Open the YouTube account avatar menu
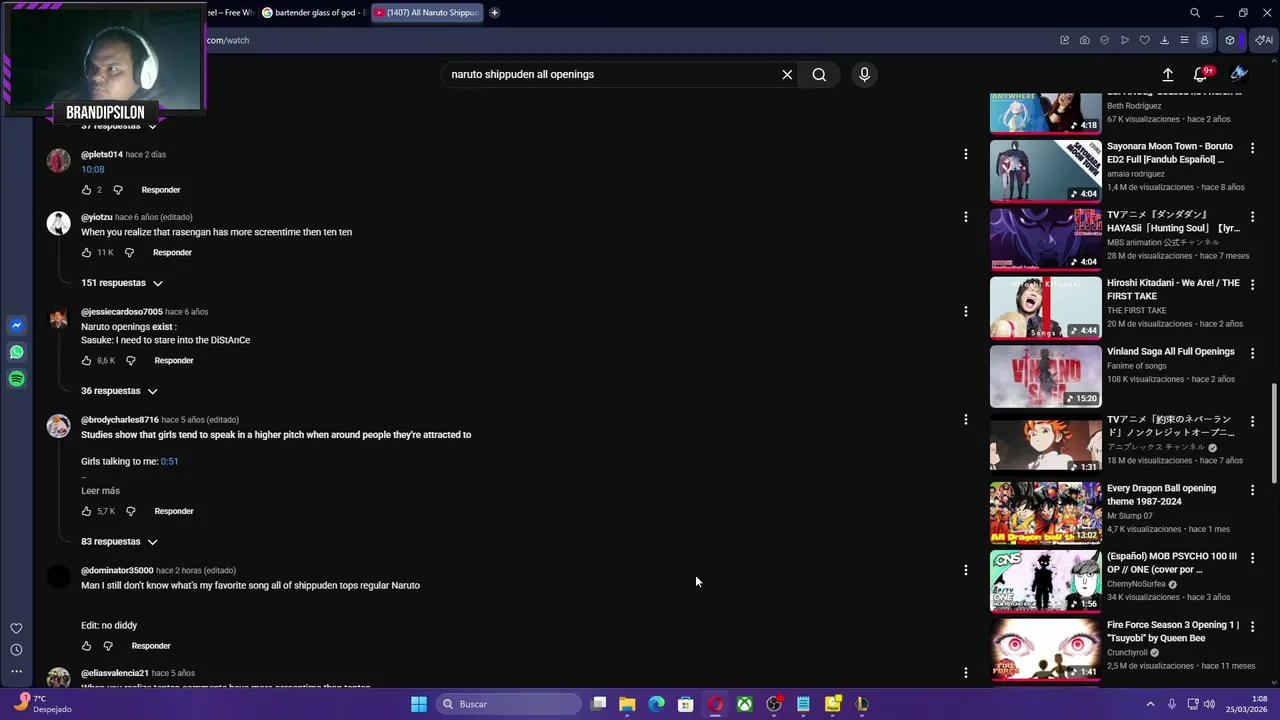The height and width of the screenshot is (720, 1280). 1239,73
